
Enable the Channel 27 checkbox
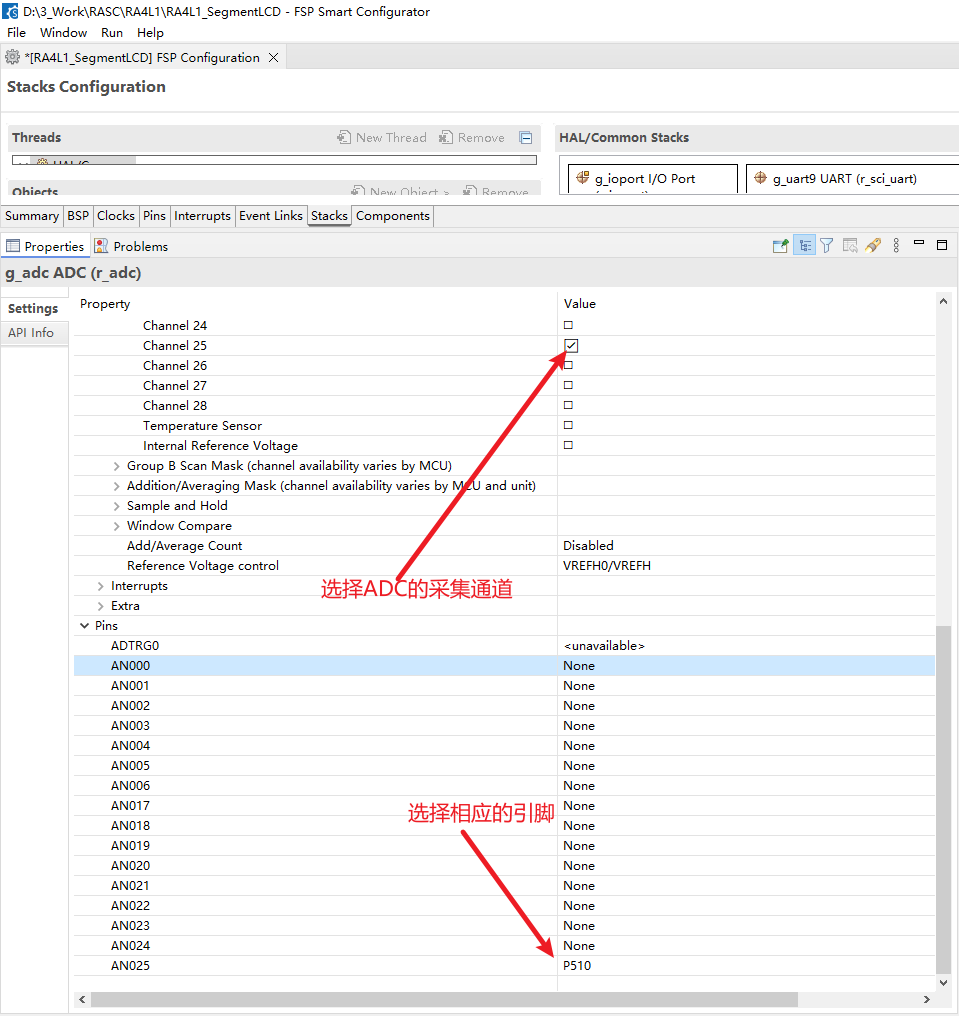tap(568, 386)
